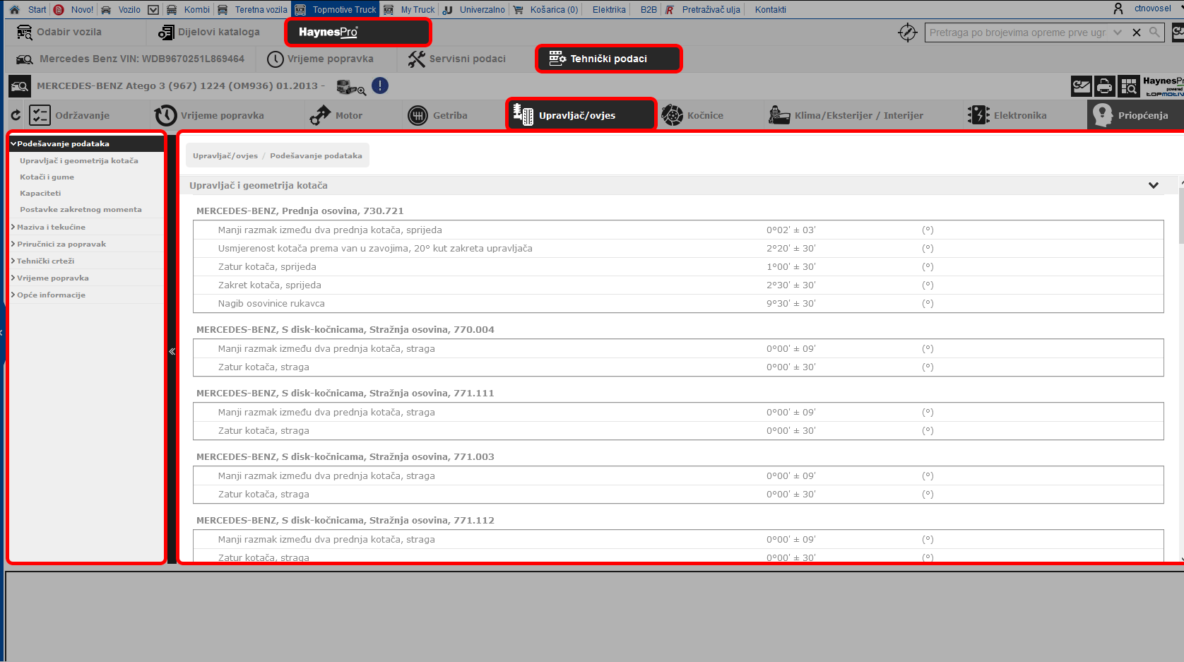1184x662 pixels.
Task: Open the Novo! news item
Action: (74, 10)
